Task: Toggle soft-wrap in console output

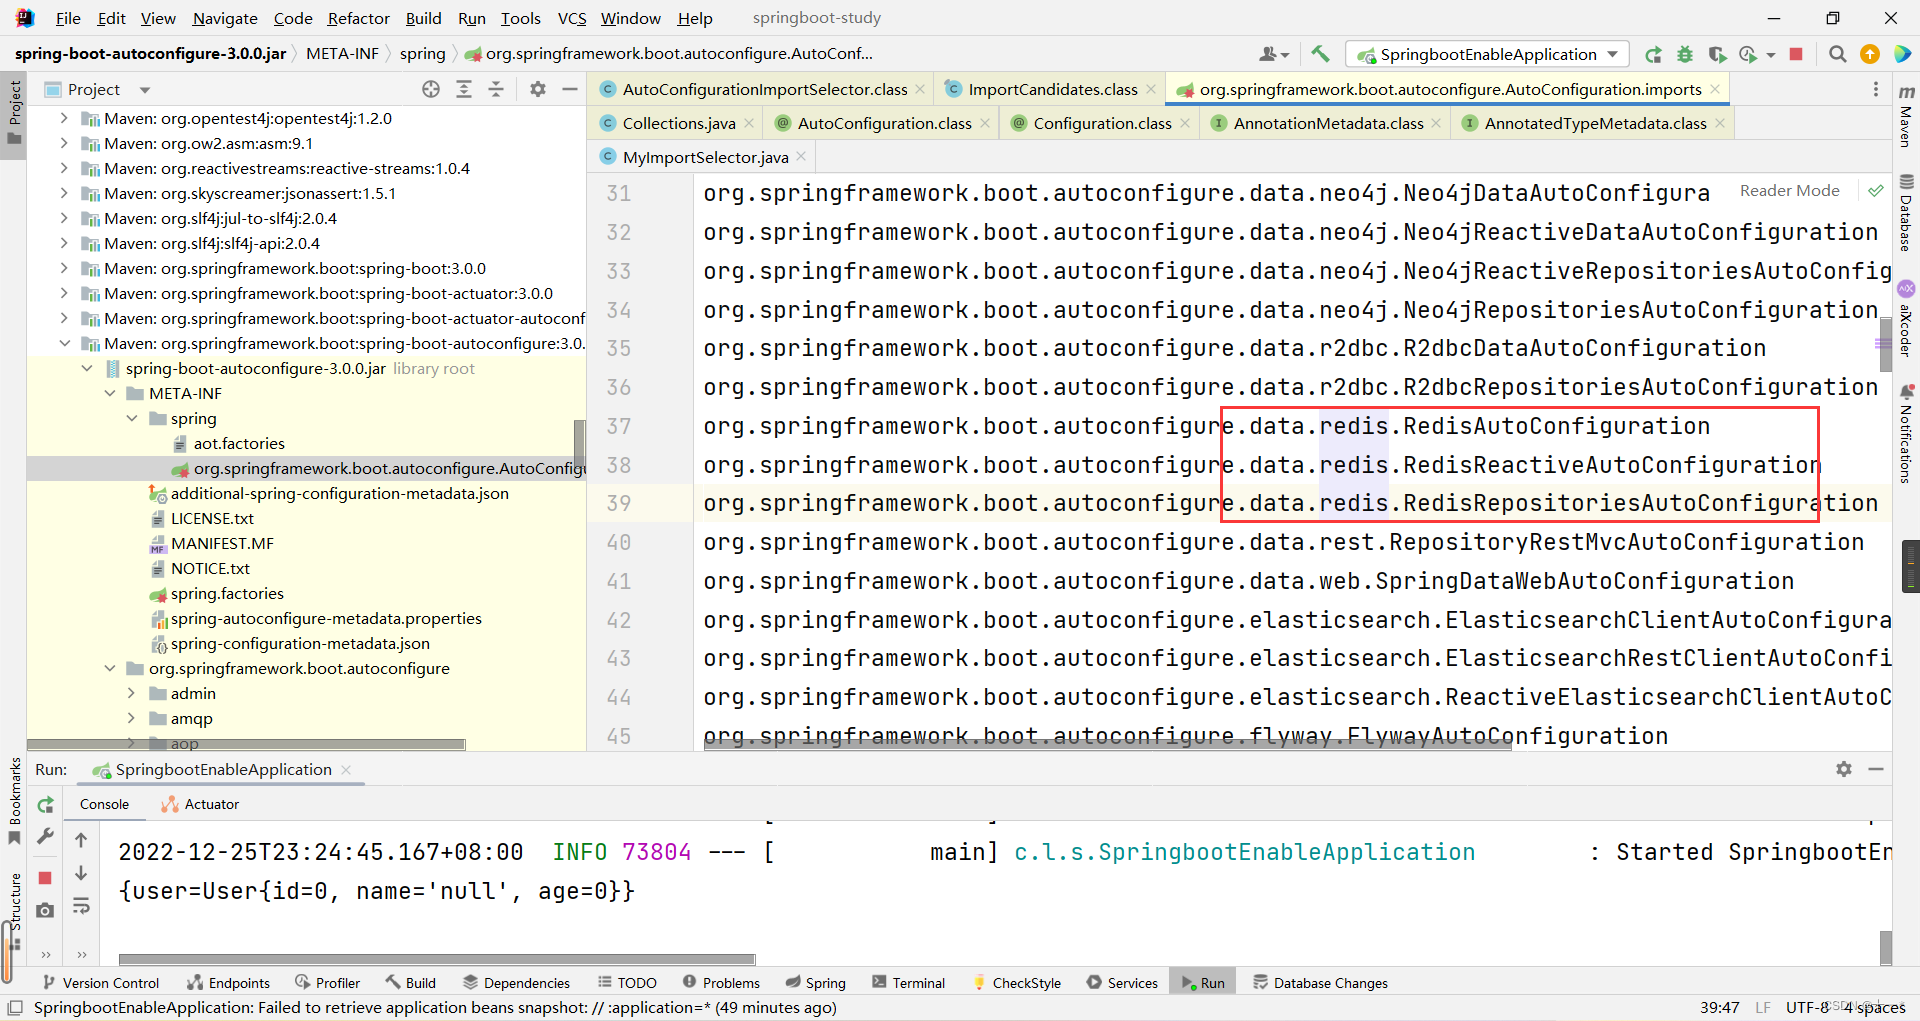Action: (81, 906)
